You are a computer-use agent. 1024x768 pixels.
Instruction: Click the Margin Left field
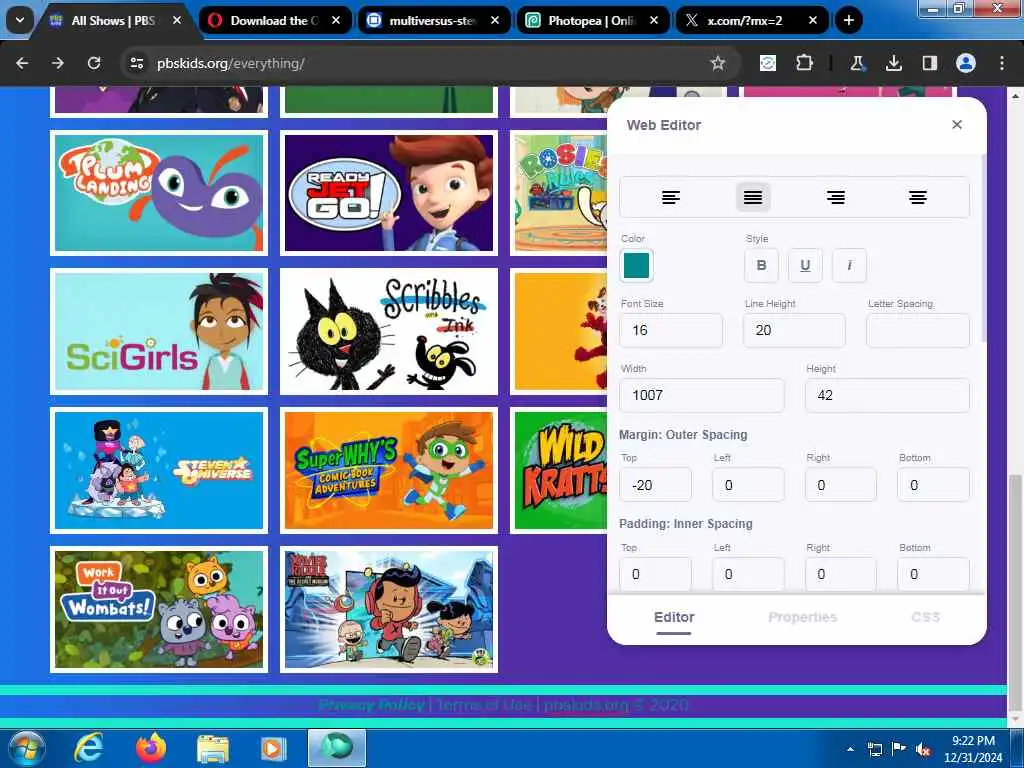[x=748, y=485]
